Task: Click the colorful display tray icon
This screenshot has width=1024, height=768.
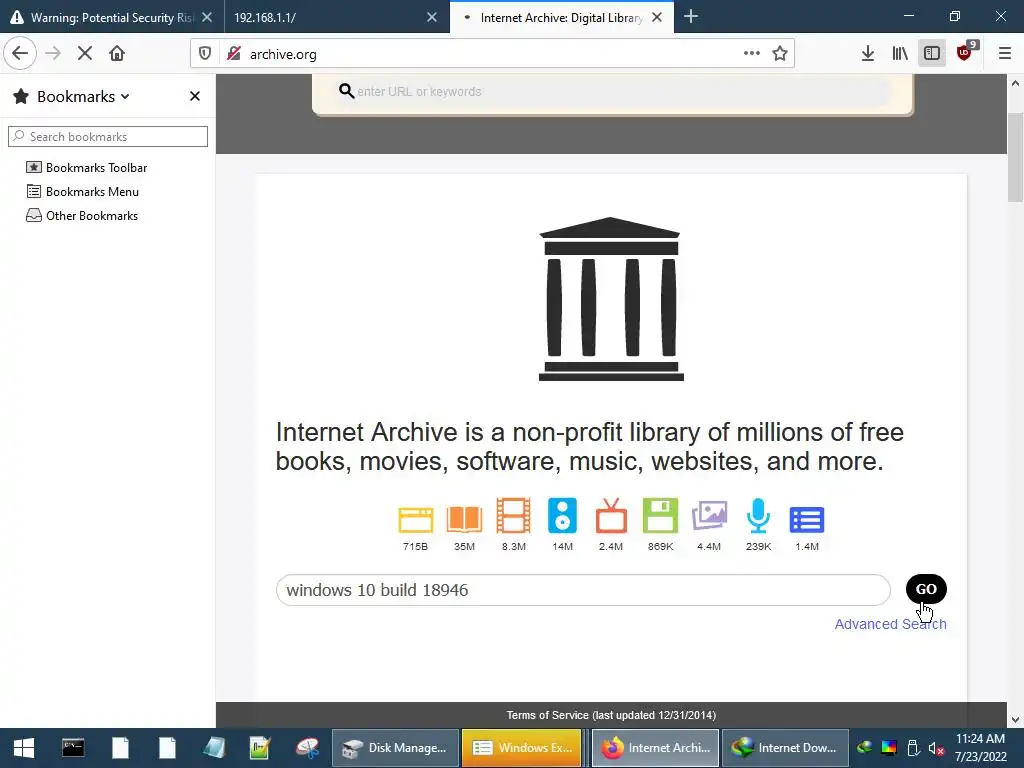Action: tap(889, 748)
